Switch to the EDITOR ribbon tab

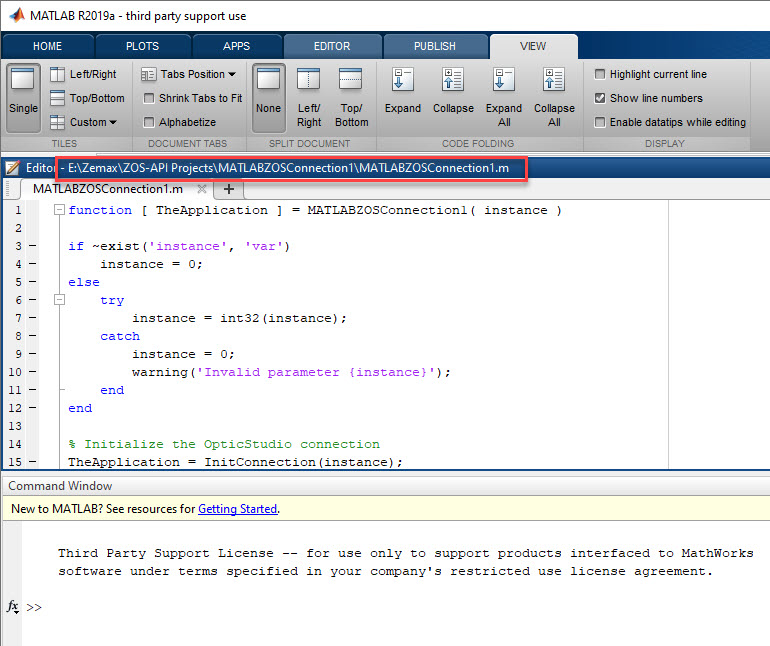(332, 46)
